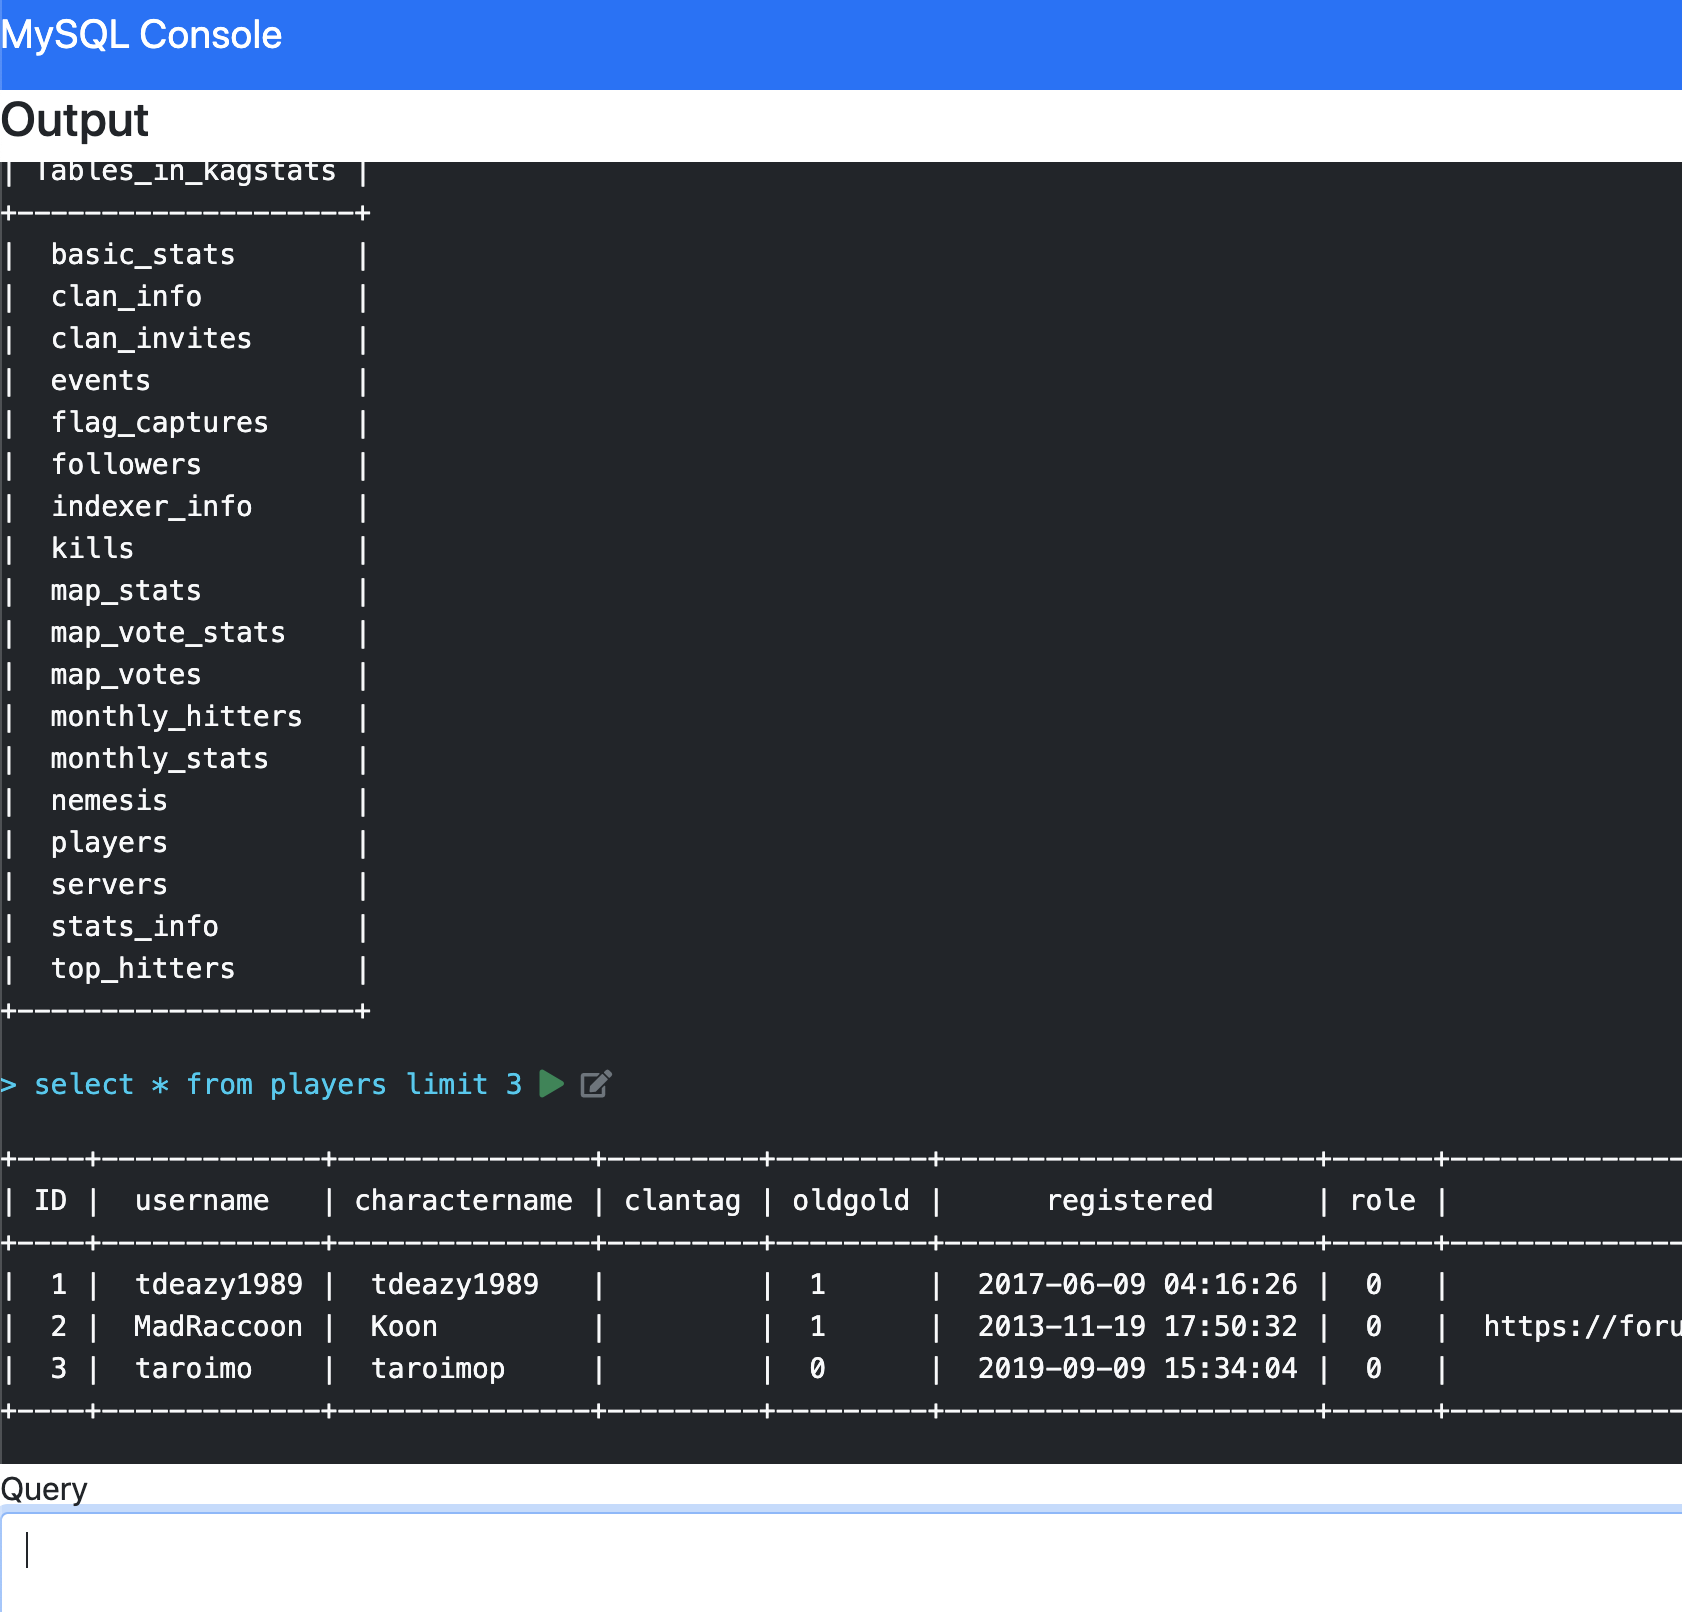Click into the Query input box

coord(841,1562)
